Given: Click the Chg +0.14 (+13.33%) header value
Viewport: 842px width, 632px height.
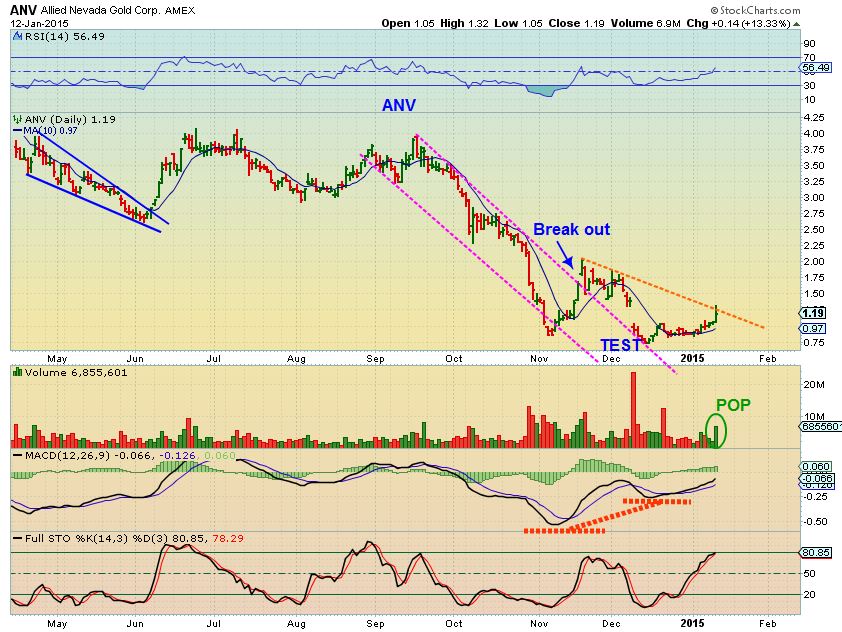Looking at the screenshot, I should click(738, 24).
